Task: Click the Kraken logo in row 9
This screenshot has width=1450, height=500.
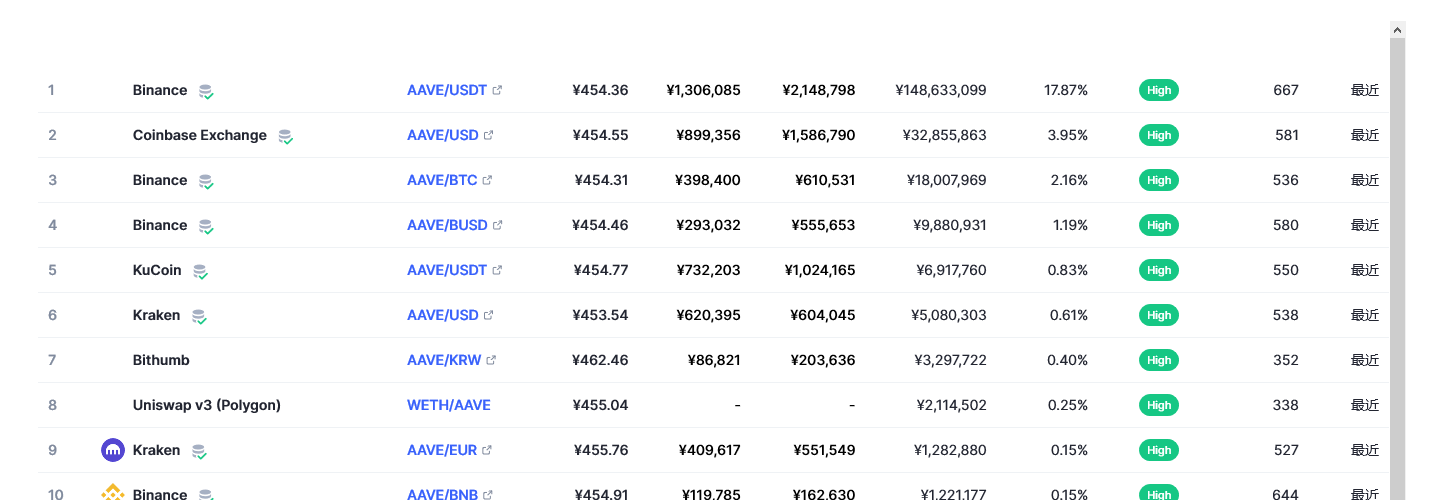Action: tap(113, 450)
